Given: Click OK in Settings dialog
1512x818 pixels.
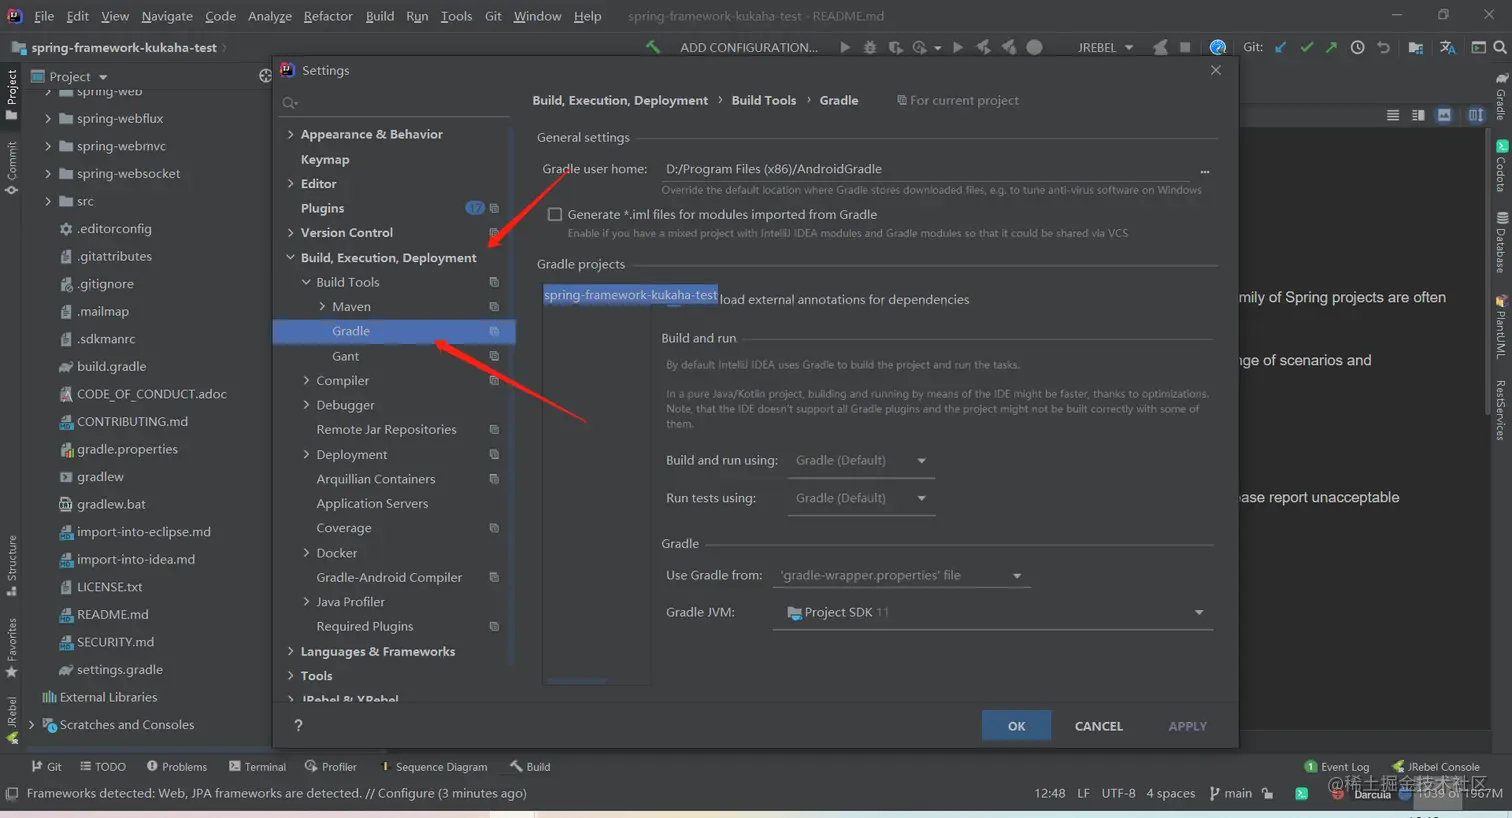Looking at the screenshot, I should [x=1016, y=726].
